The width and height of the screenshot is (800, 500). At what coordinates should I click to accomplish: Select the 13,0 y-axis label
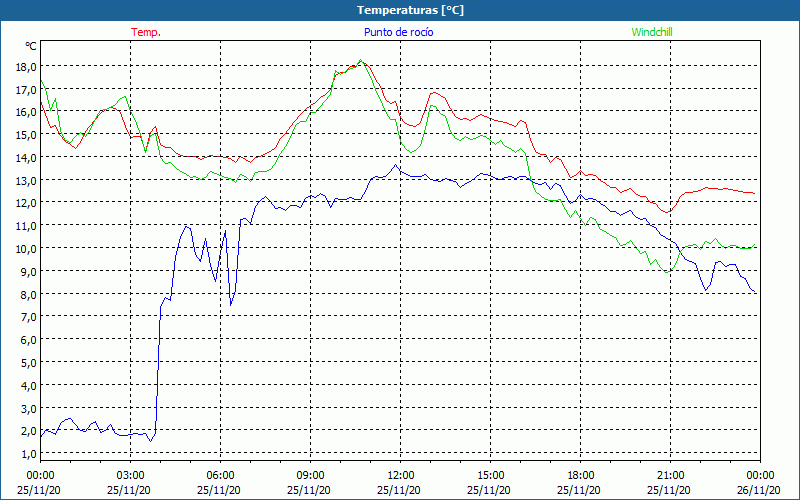(x=26, y=181)
